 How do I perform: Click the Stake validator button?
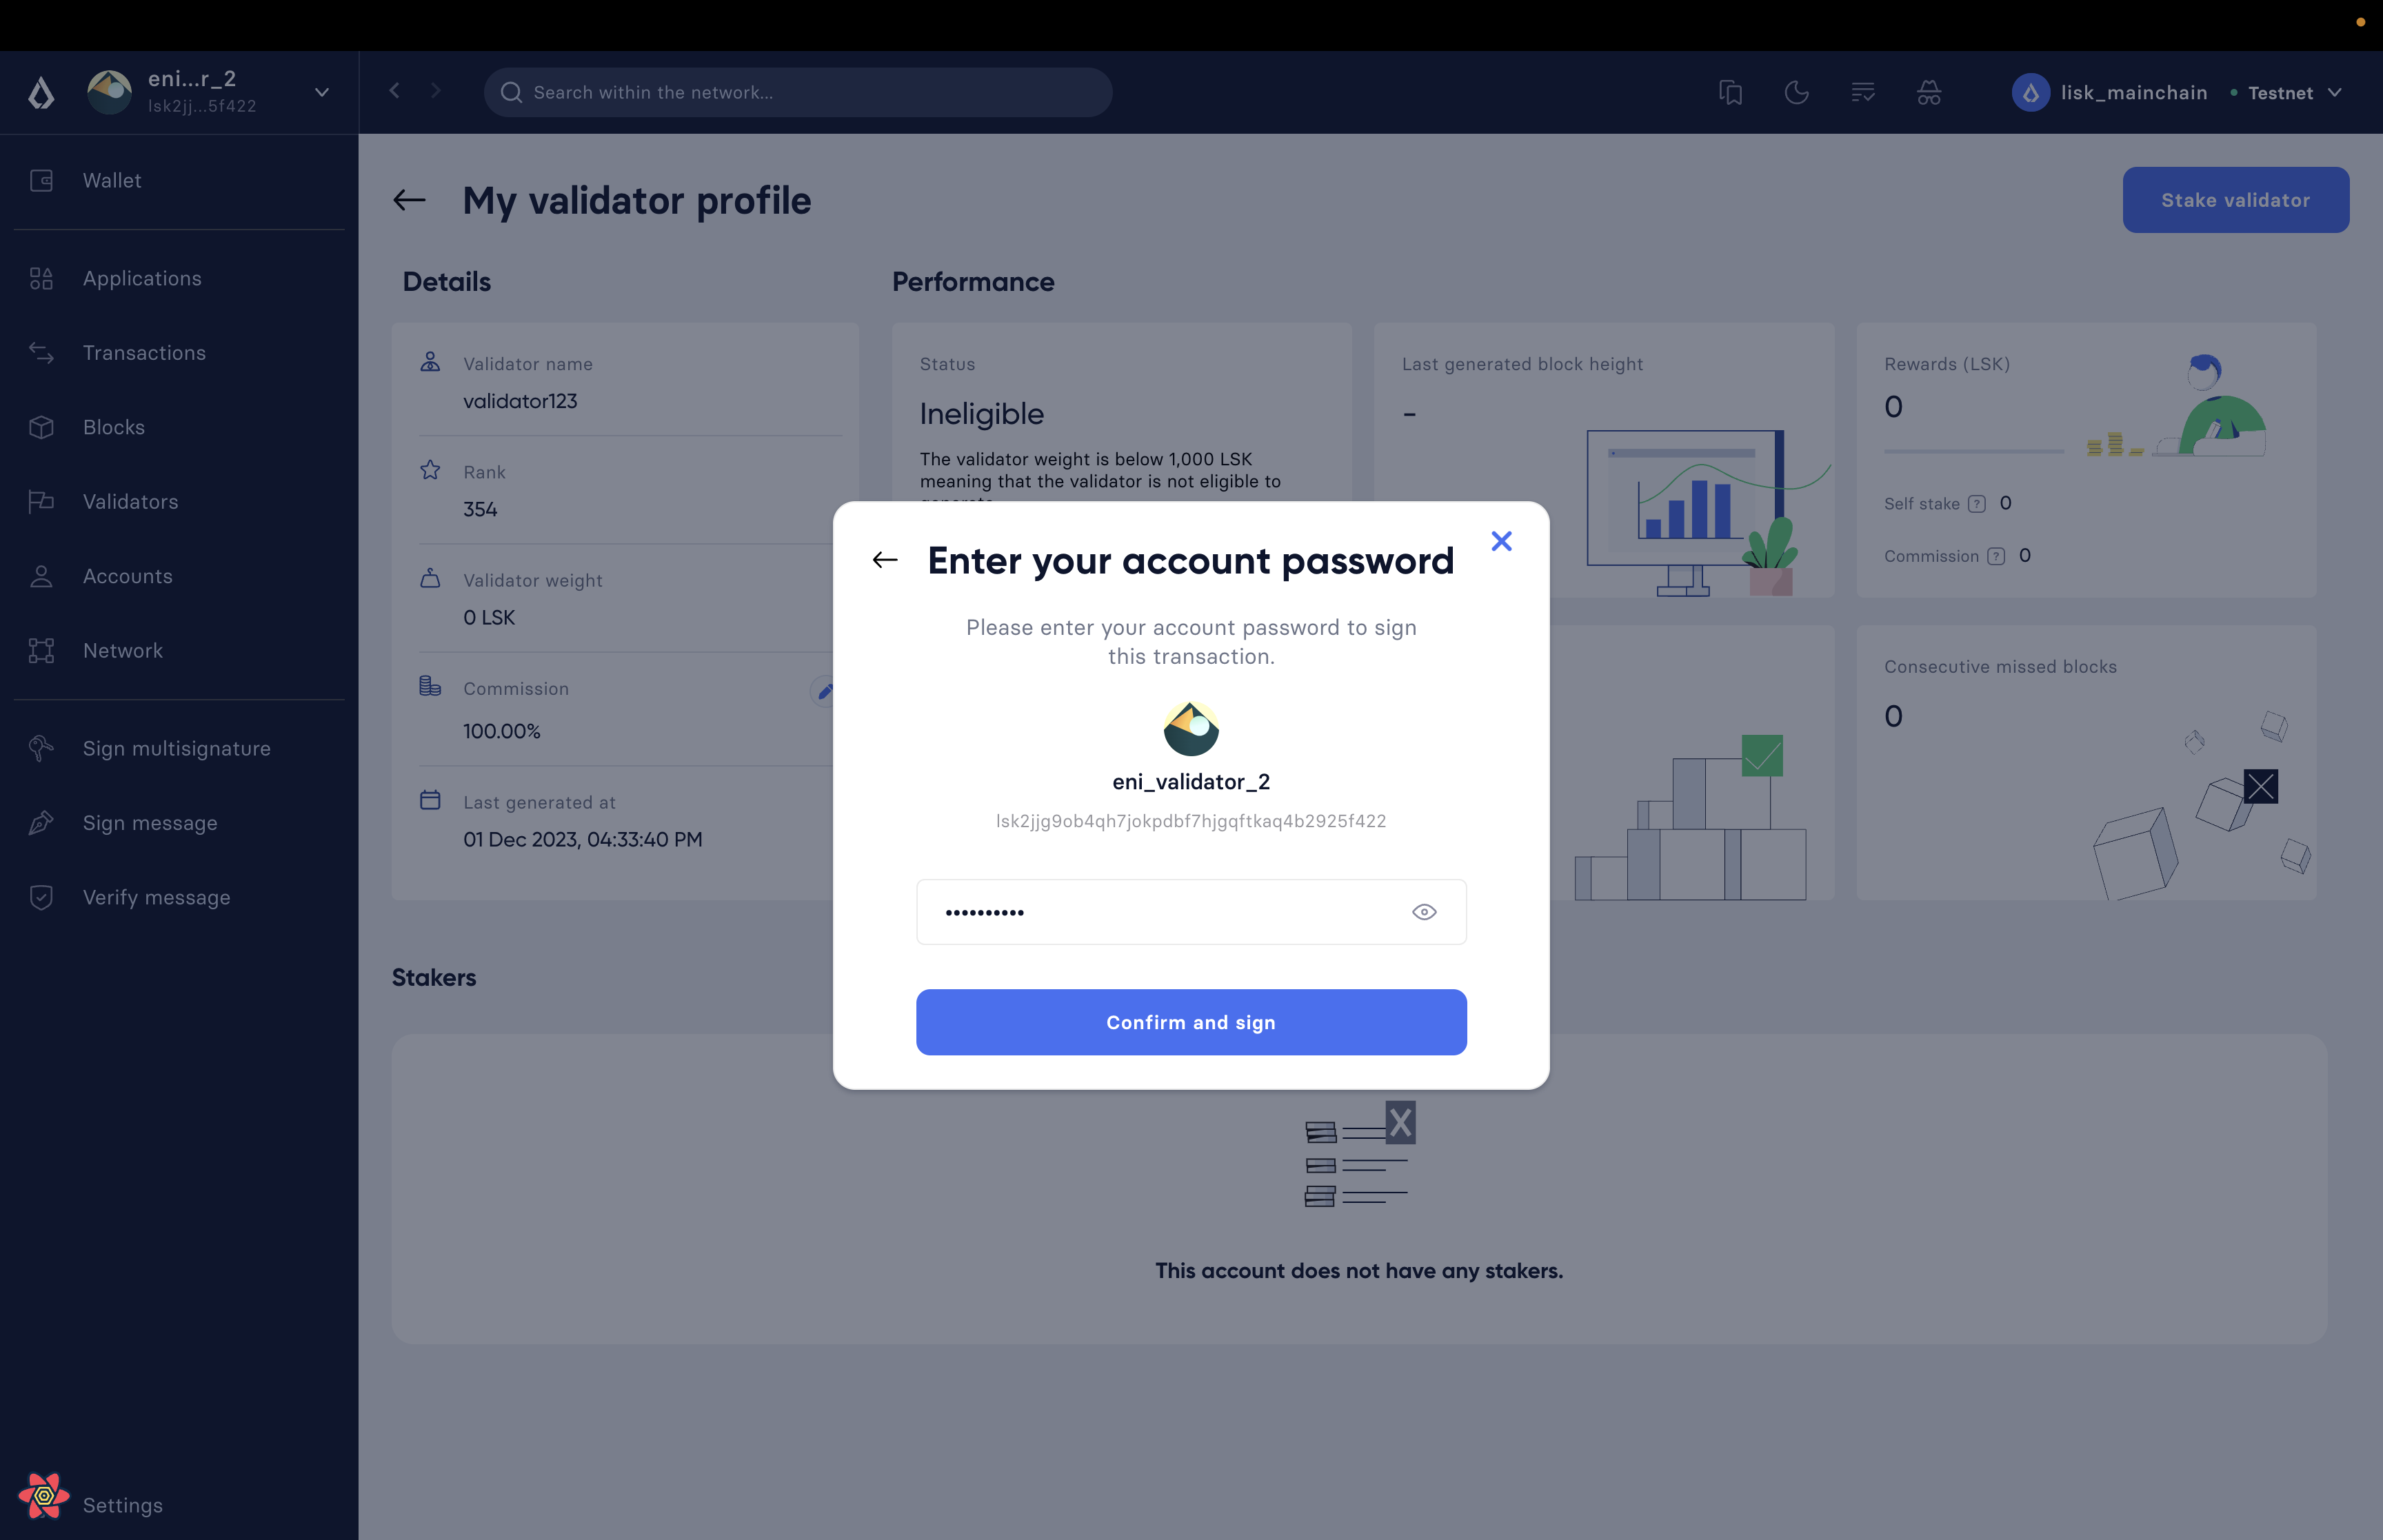click(x=2235, y=200)
